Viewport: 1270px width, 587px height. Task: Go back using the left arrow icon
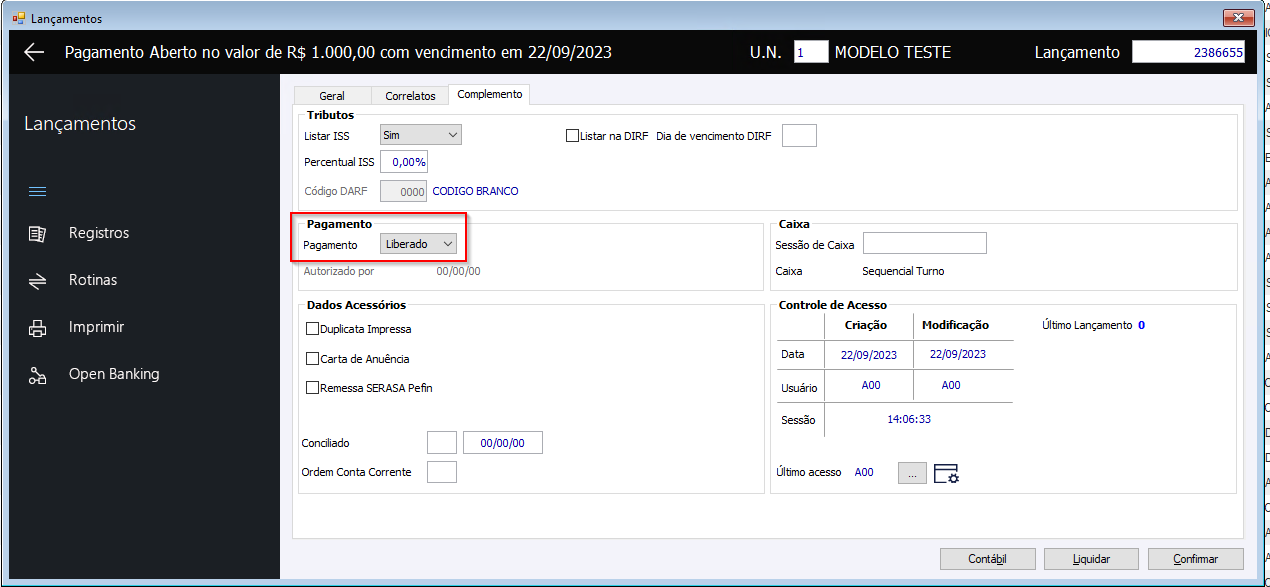coord(35,52)
